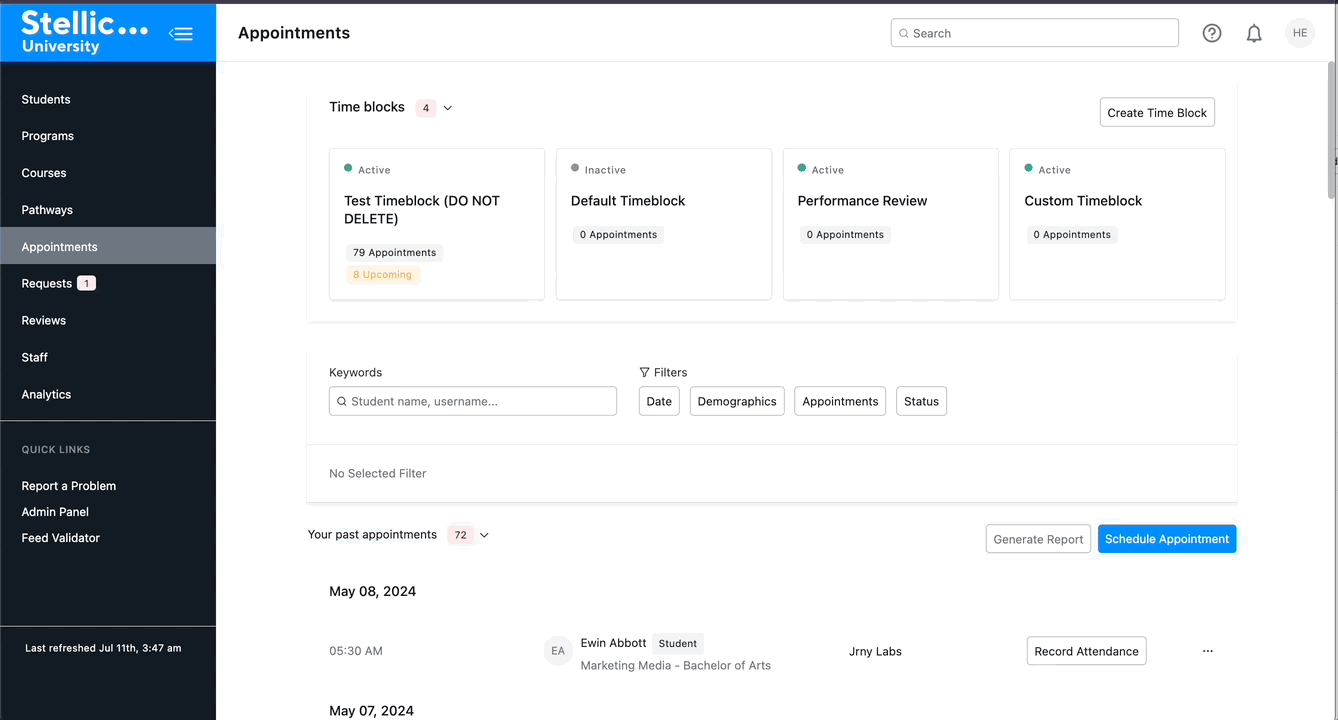Open the Appointments filter dropdown

point(840,401)
